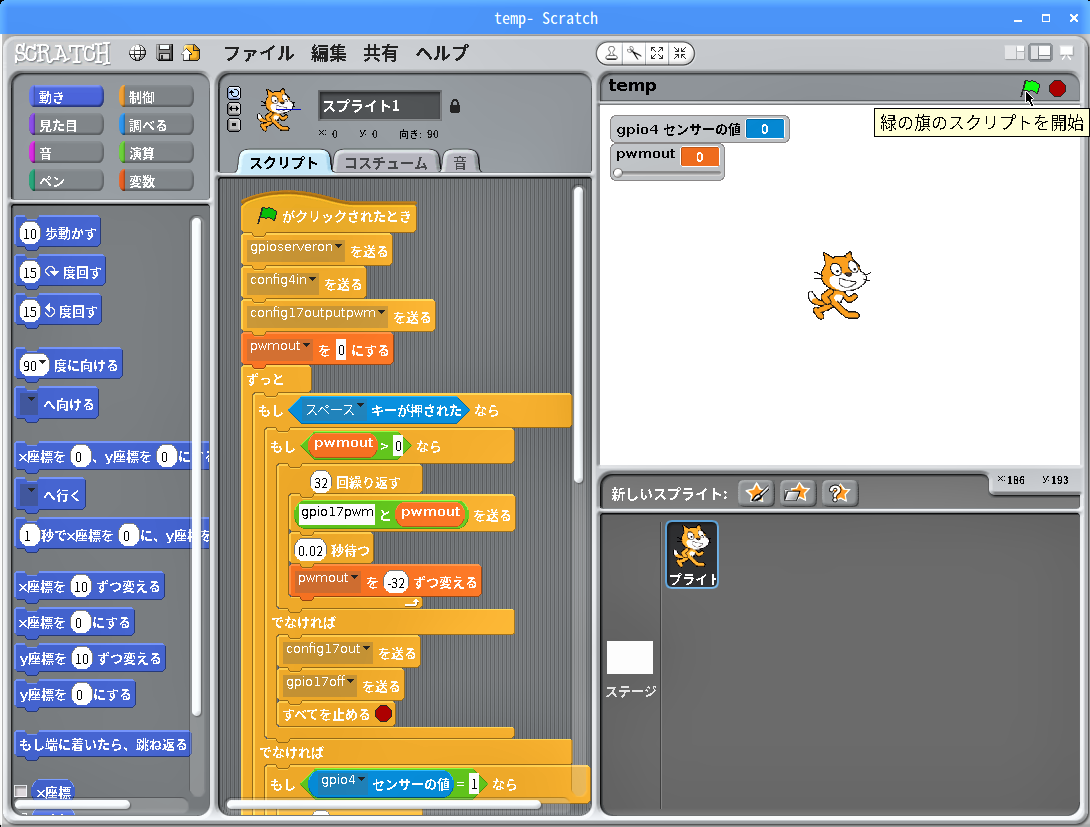The height and width of the screenshot is (827, 1090).
Task: Click the save project floppy icon
Action: (165, 53)
